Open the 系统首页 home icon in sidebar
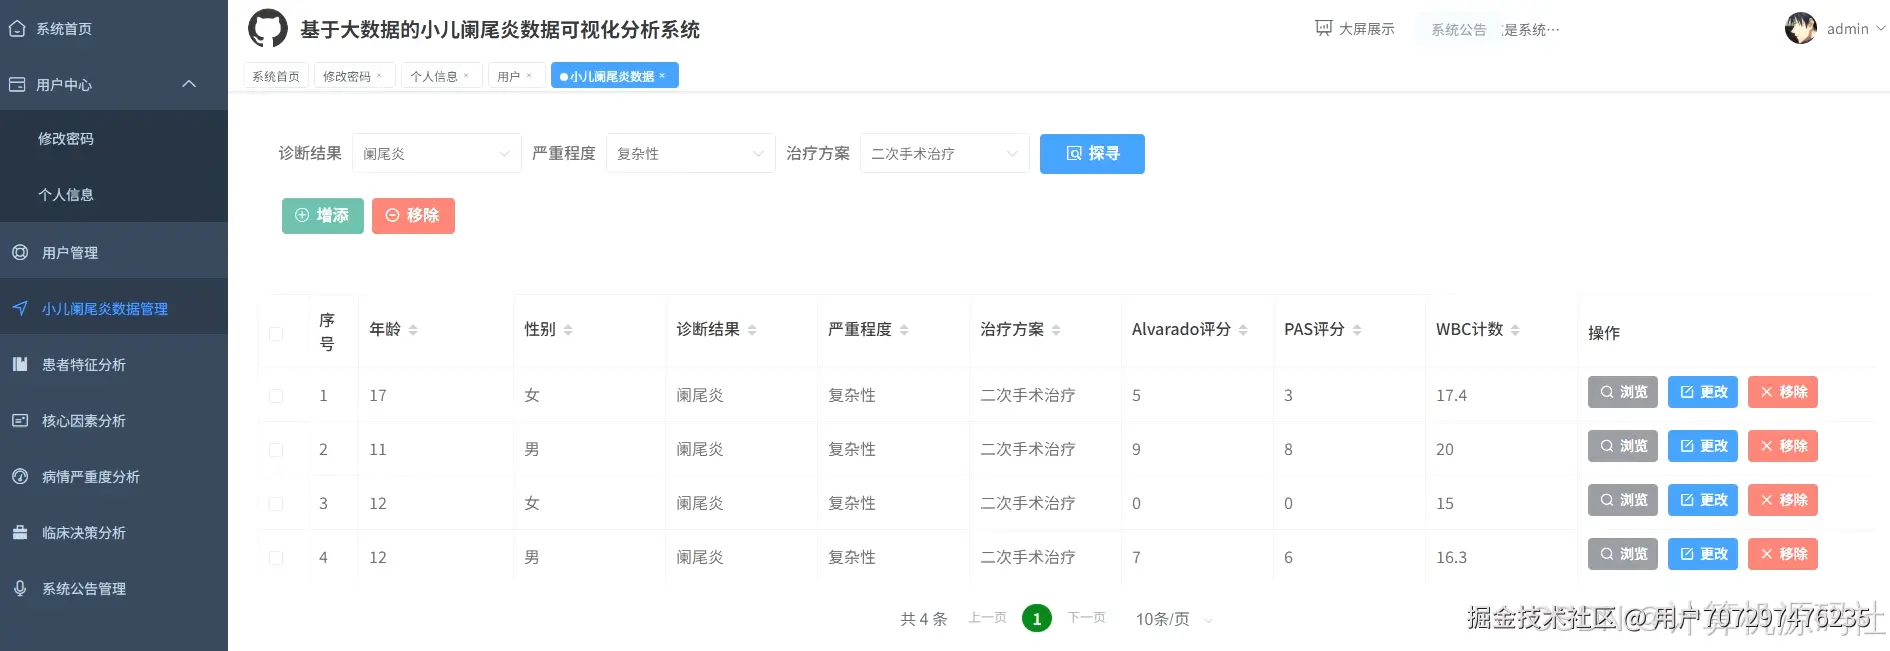 17,29
